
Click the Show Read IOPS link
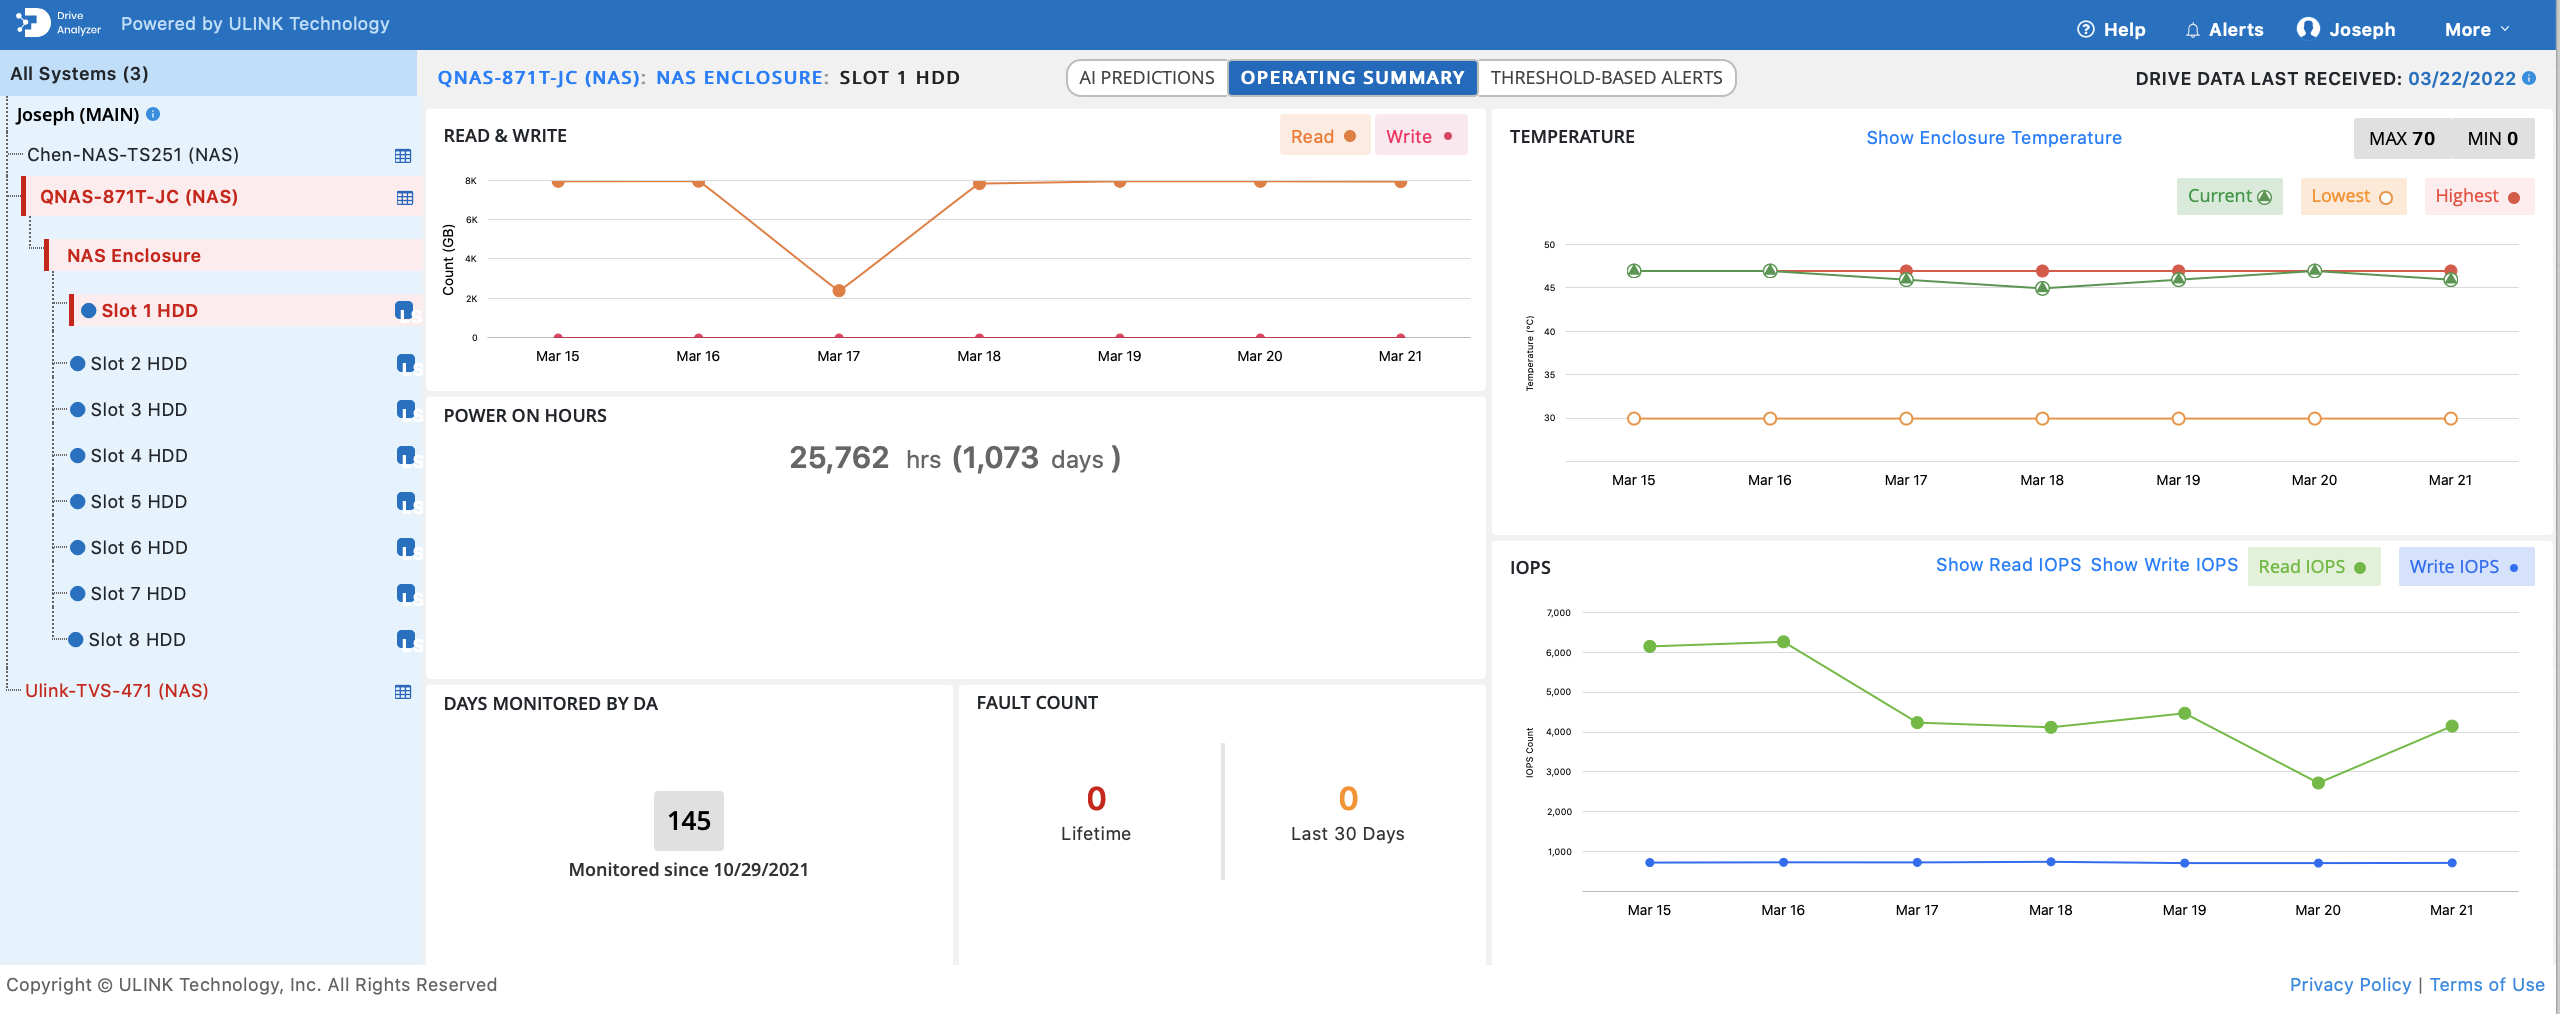[x=2008, y=565]
